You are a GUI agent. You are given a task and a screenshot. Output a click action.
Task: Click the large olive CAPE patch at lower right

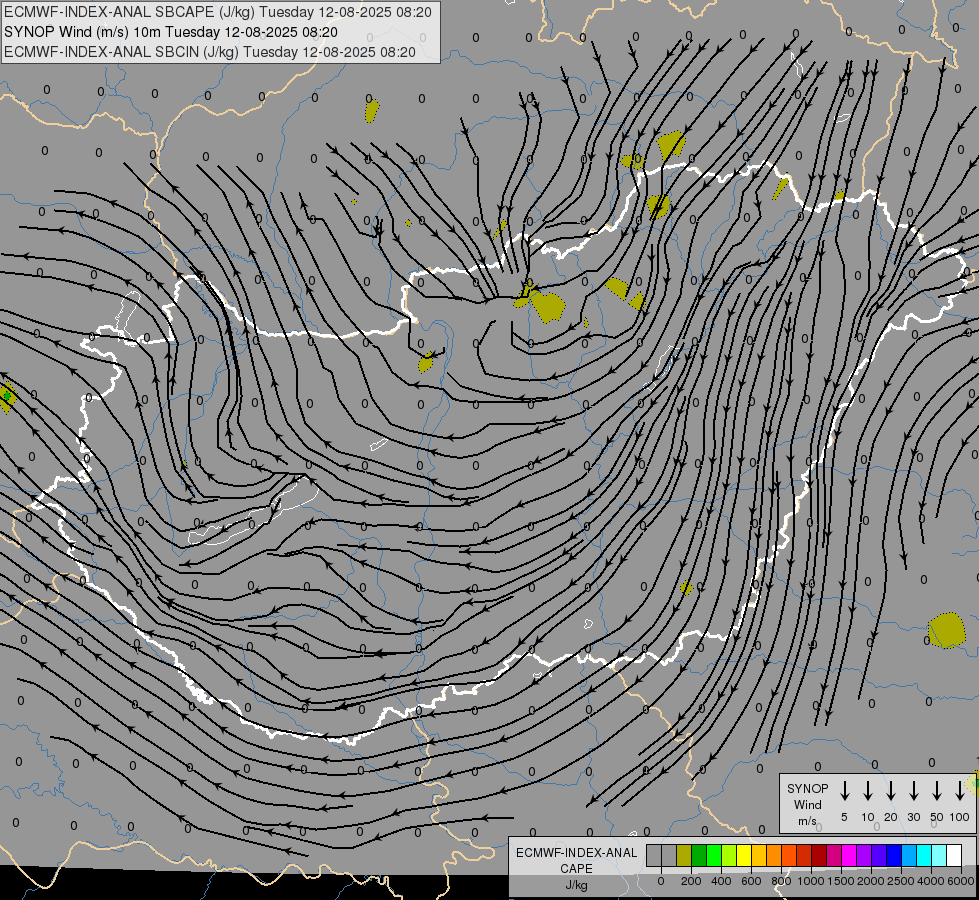pos(947,631)
